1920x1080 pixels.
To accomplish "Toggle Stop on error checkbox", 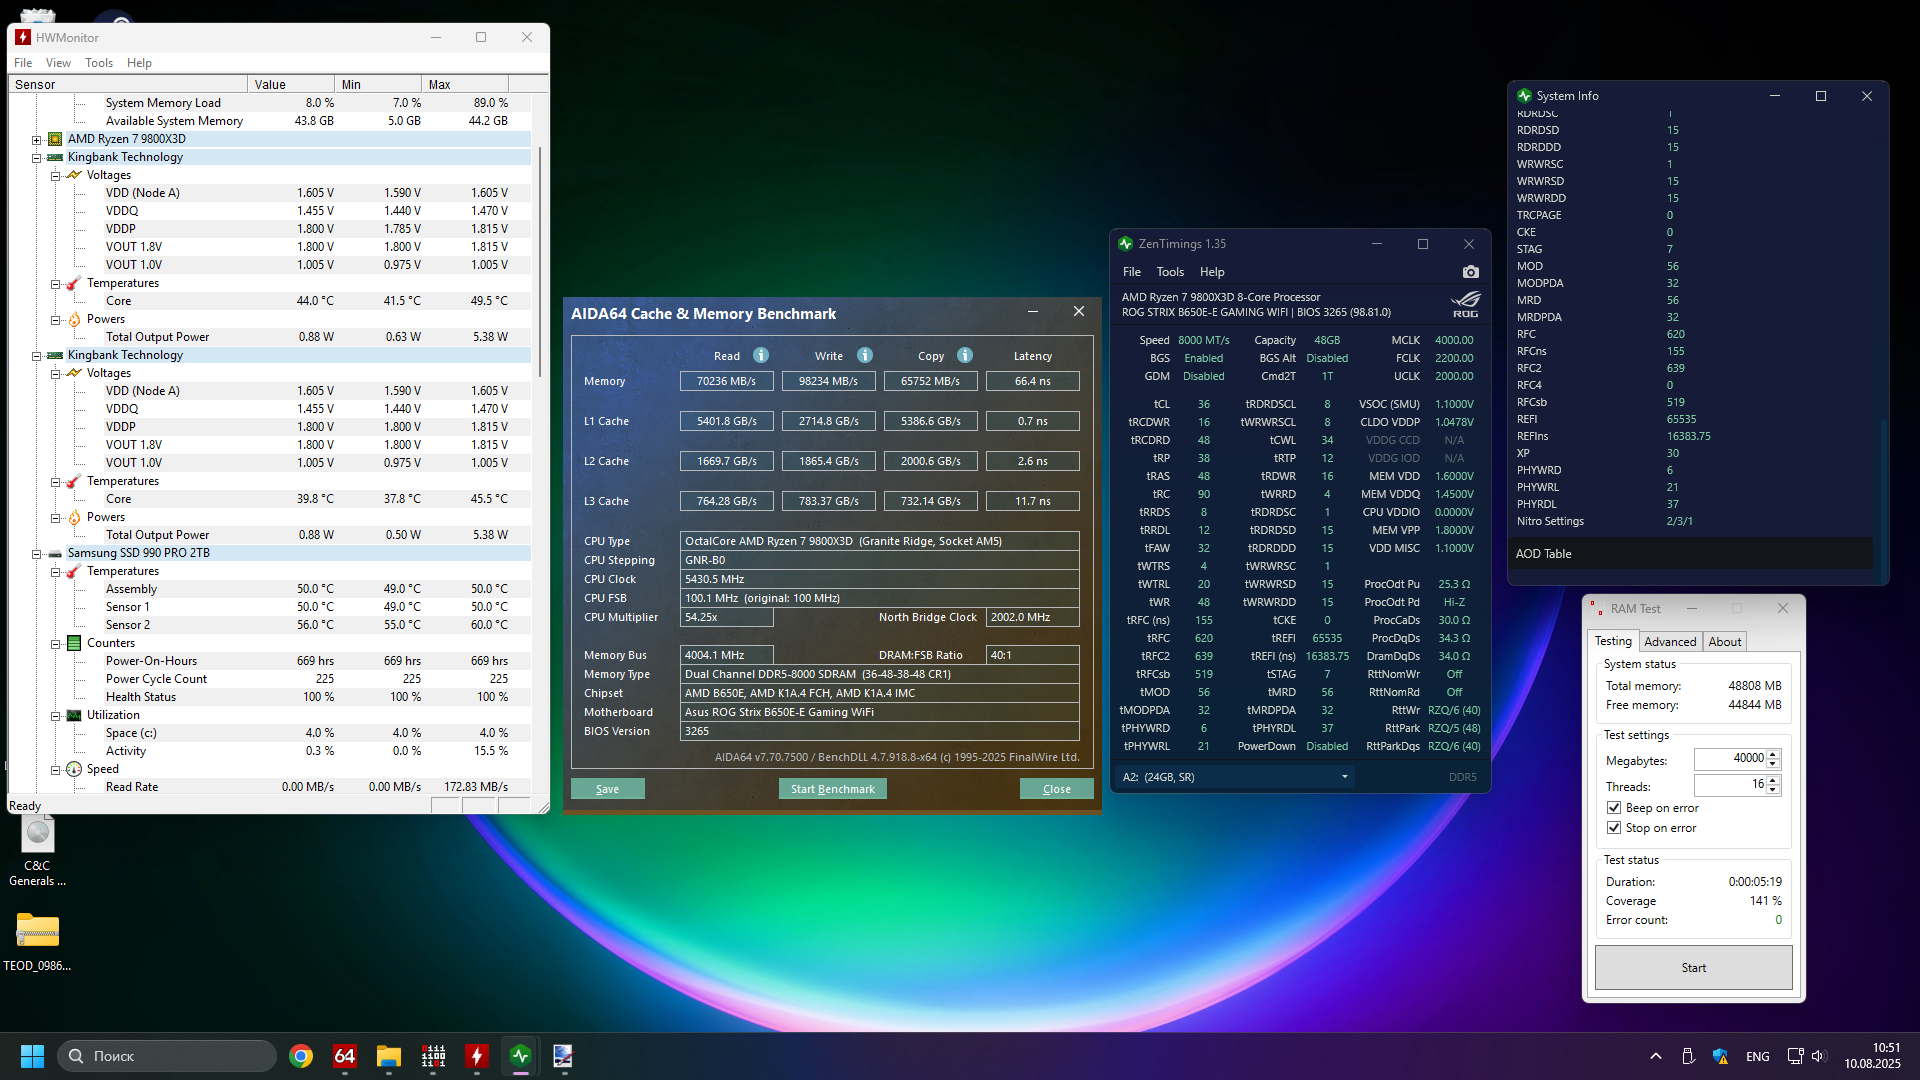I will (1613, 828).
